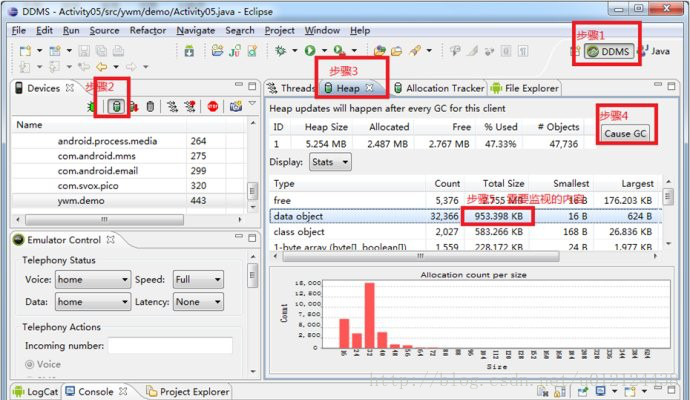The width and height of the screenshot is (690, 400).
Task: Minimize the Heap view panel
Action: 658,84
